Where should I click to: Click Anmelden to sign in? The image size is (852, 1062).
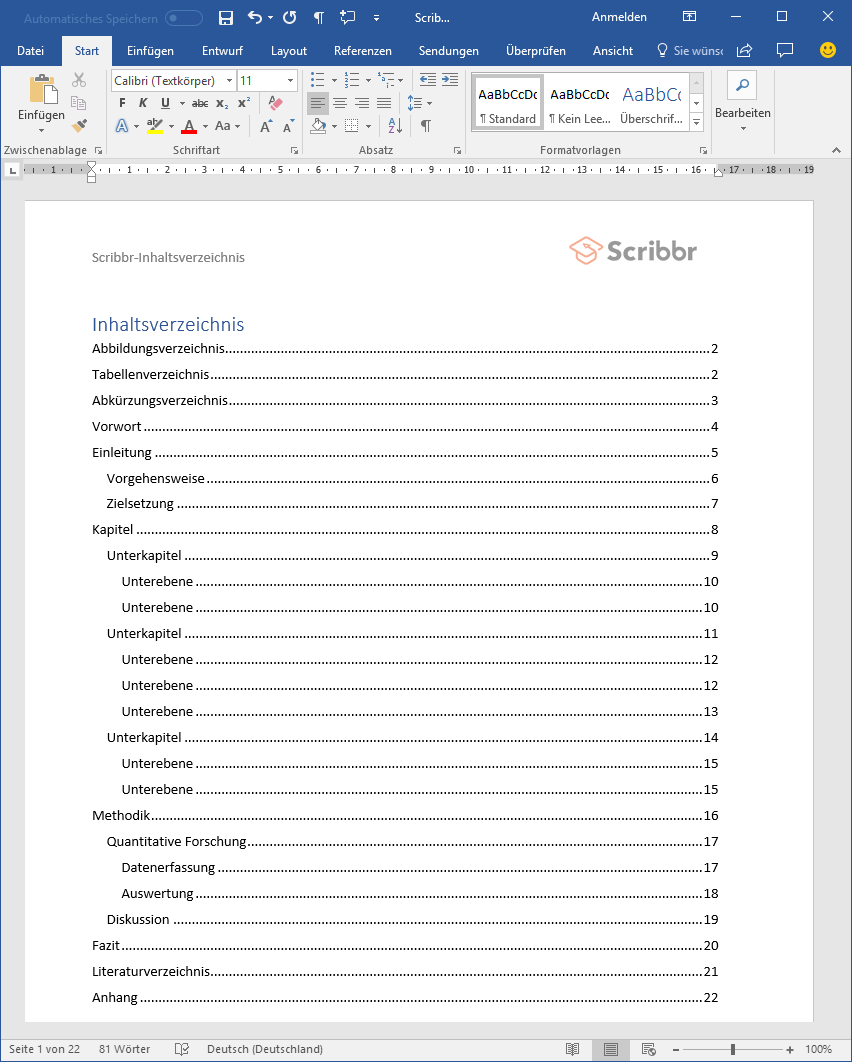point(619,17)
